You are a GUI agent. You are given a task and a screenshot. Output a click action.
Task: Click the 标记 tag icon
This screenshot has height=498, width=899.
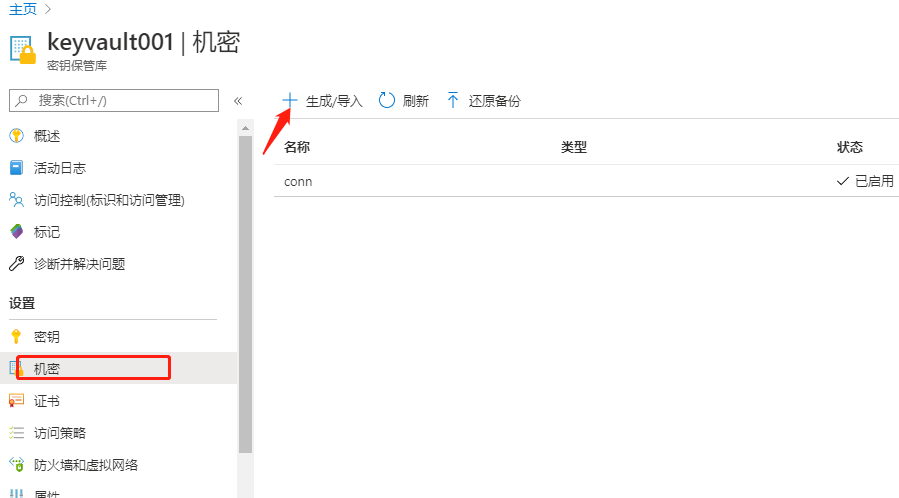pyautogui.click(x=17, y=232)
